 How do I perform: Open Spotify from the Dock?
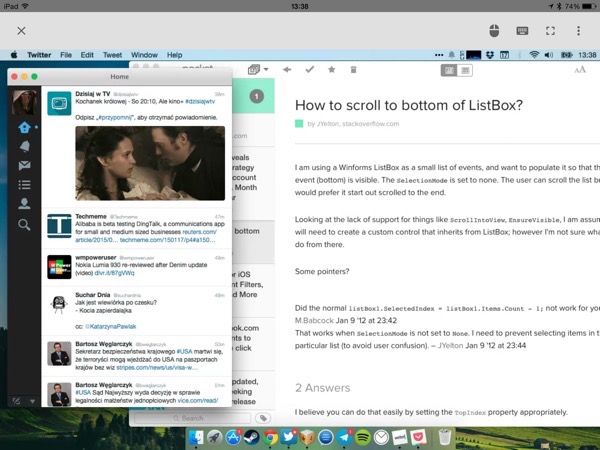pyautogui.click(x=363, y=437)
